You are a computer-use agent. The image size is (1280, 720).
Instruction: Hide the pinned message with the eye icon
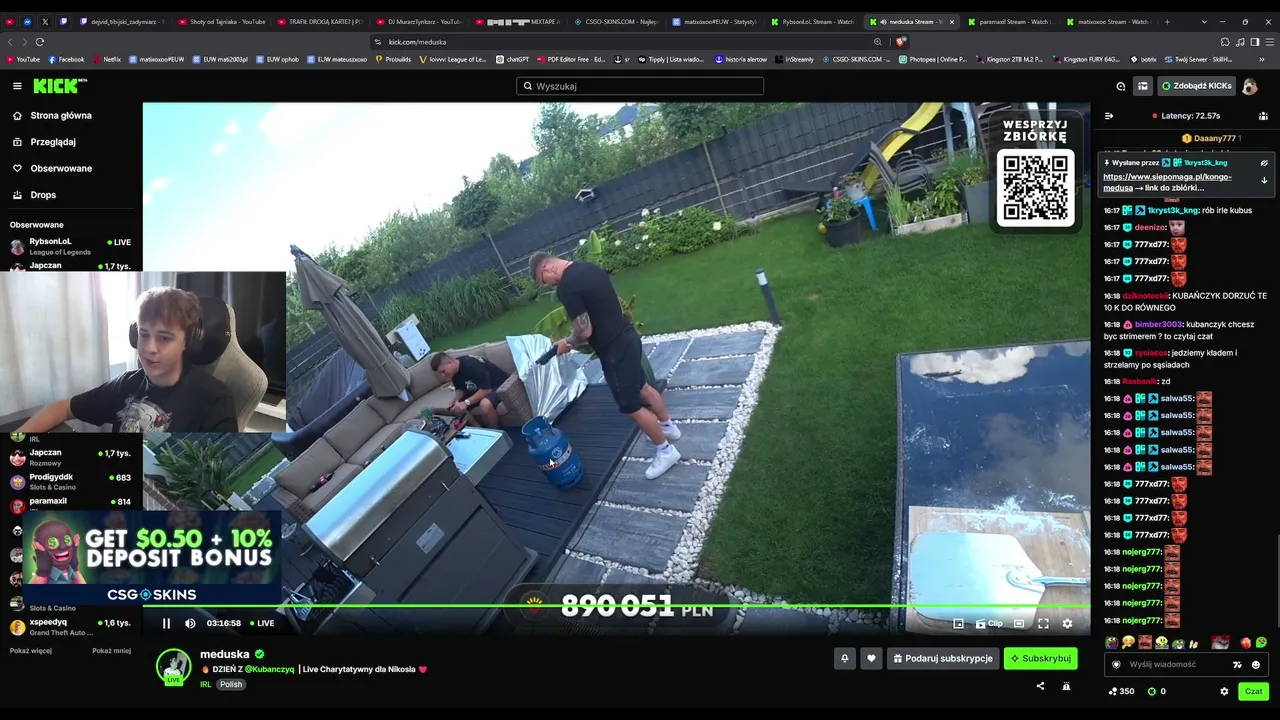tap(1264, 163)
